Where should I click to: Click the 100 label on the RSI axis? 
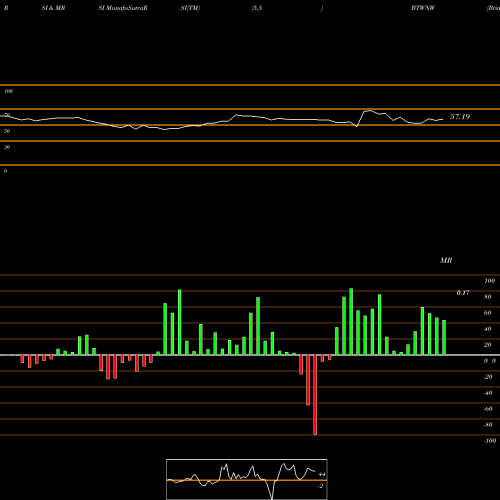[x=9, y=91]
